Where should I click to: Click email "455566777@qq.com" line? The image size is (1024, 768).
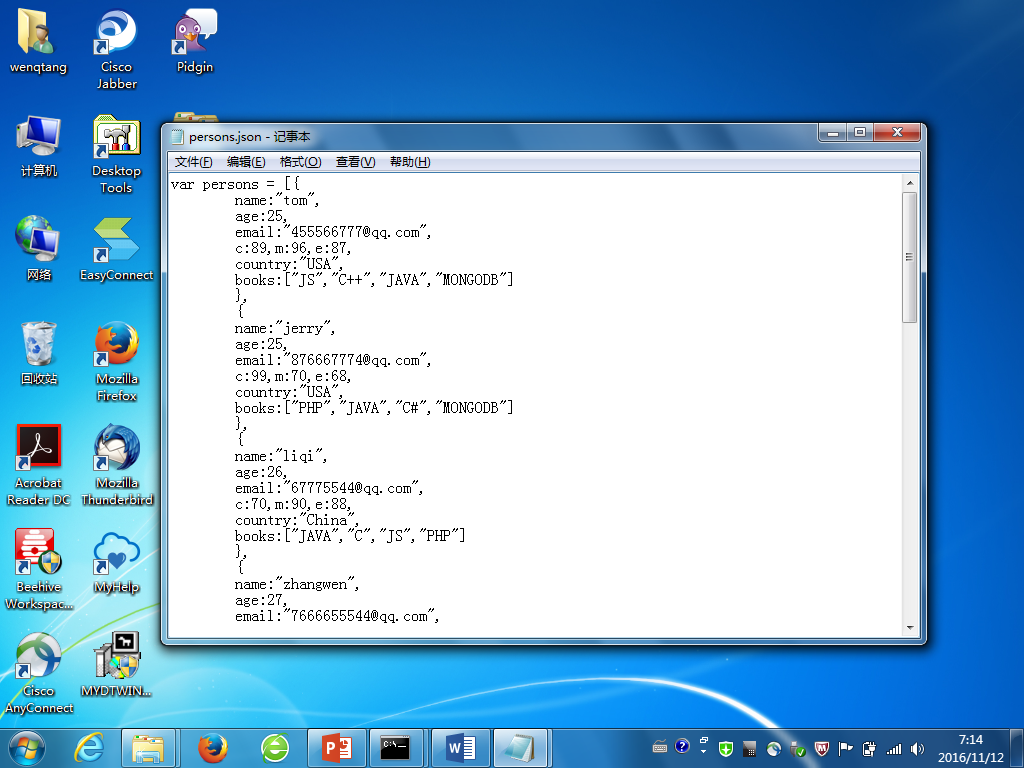[333, 232]
